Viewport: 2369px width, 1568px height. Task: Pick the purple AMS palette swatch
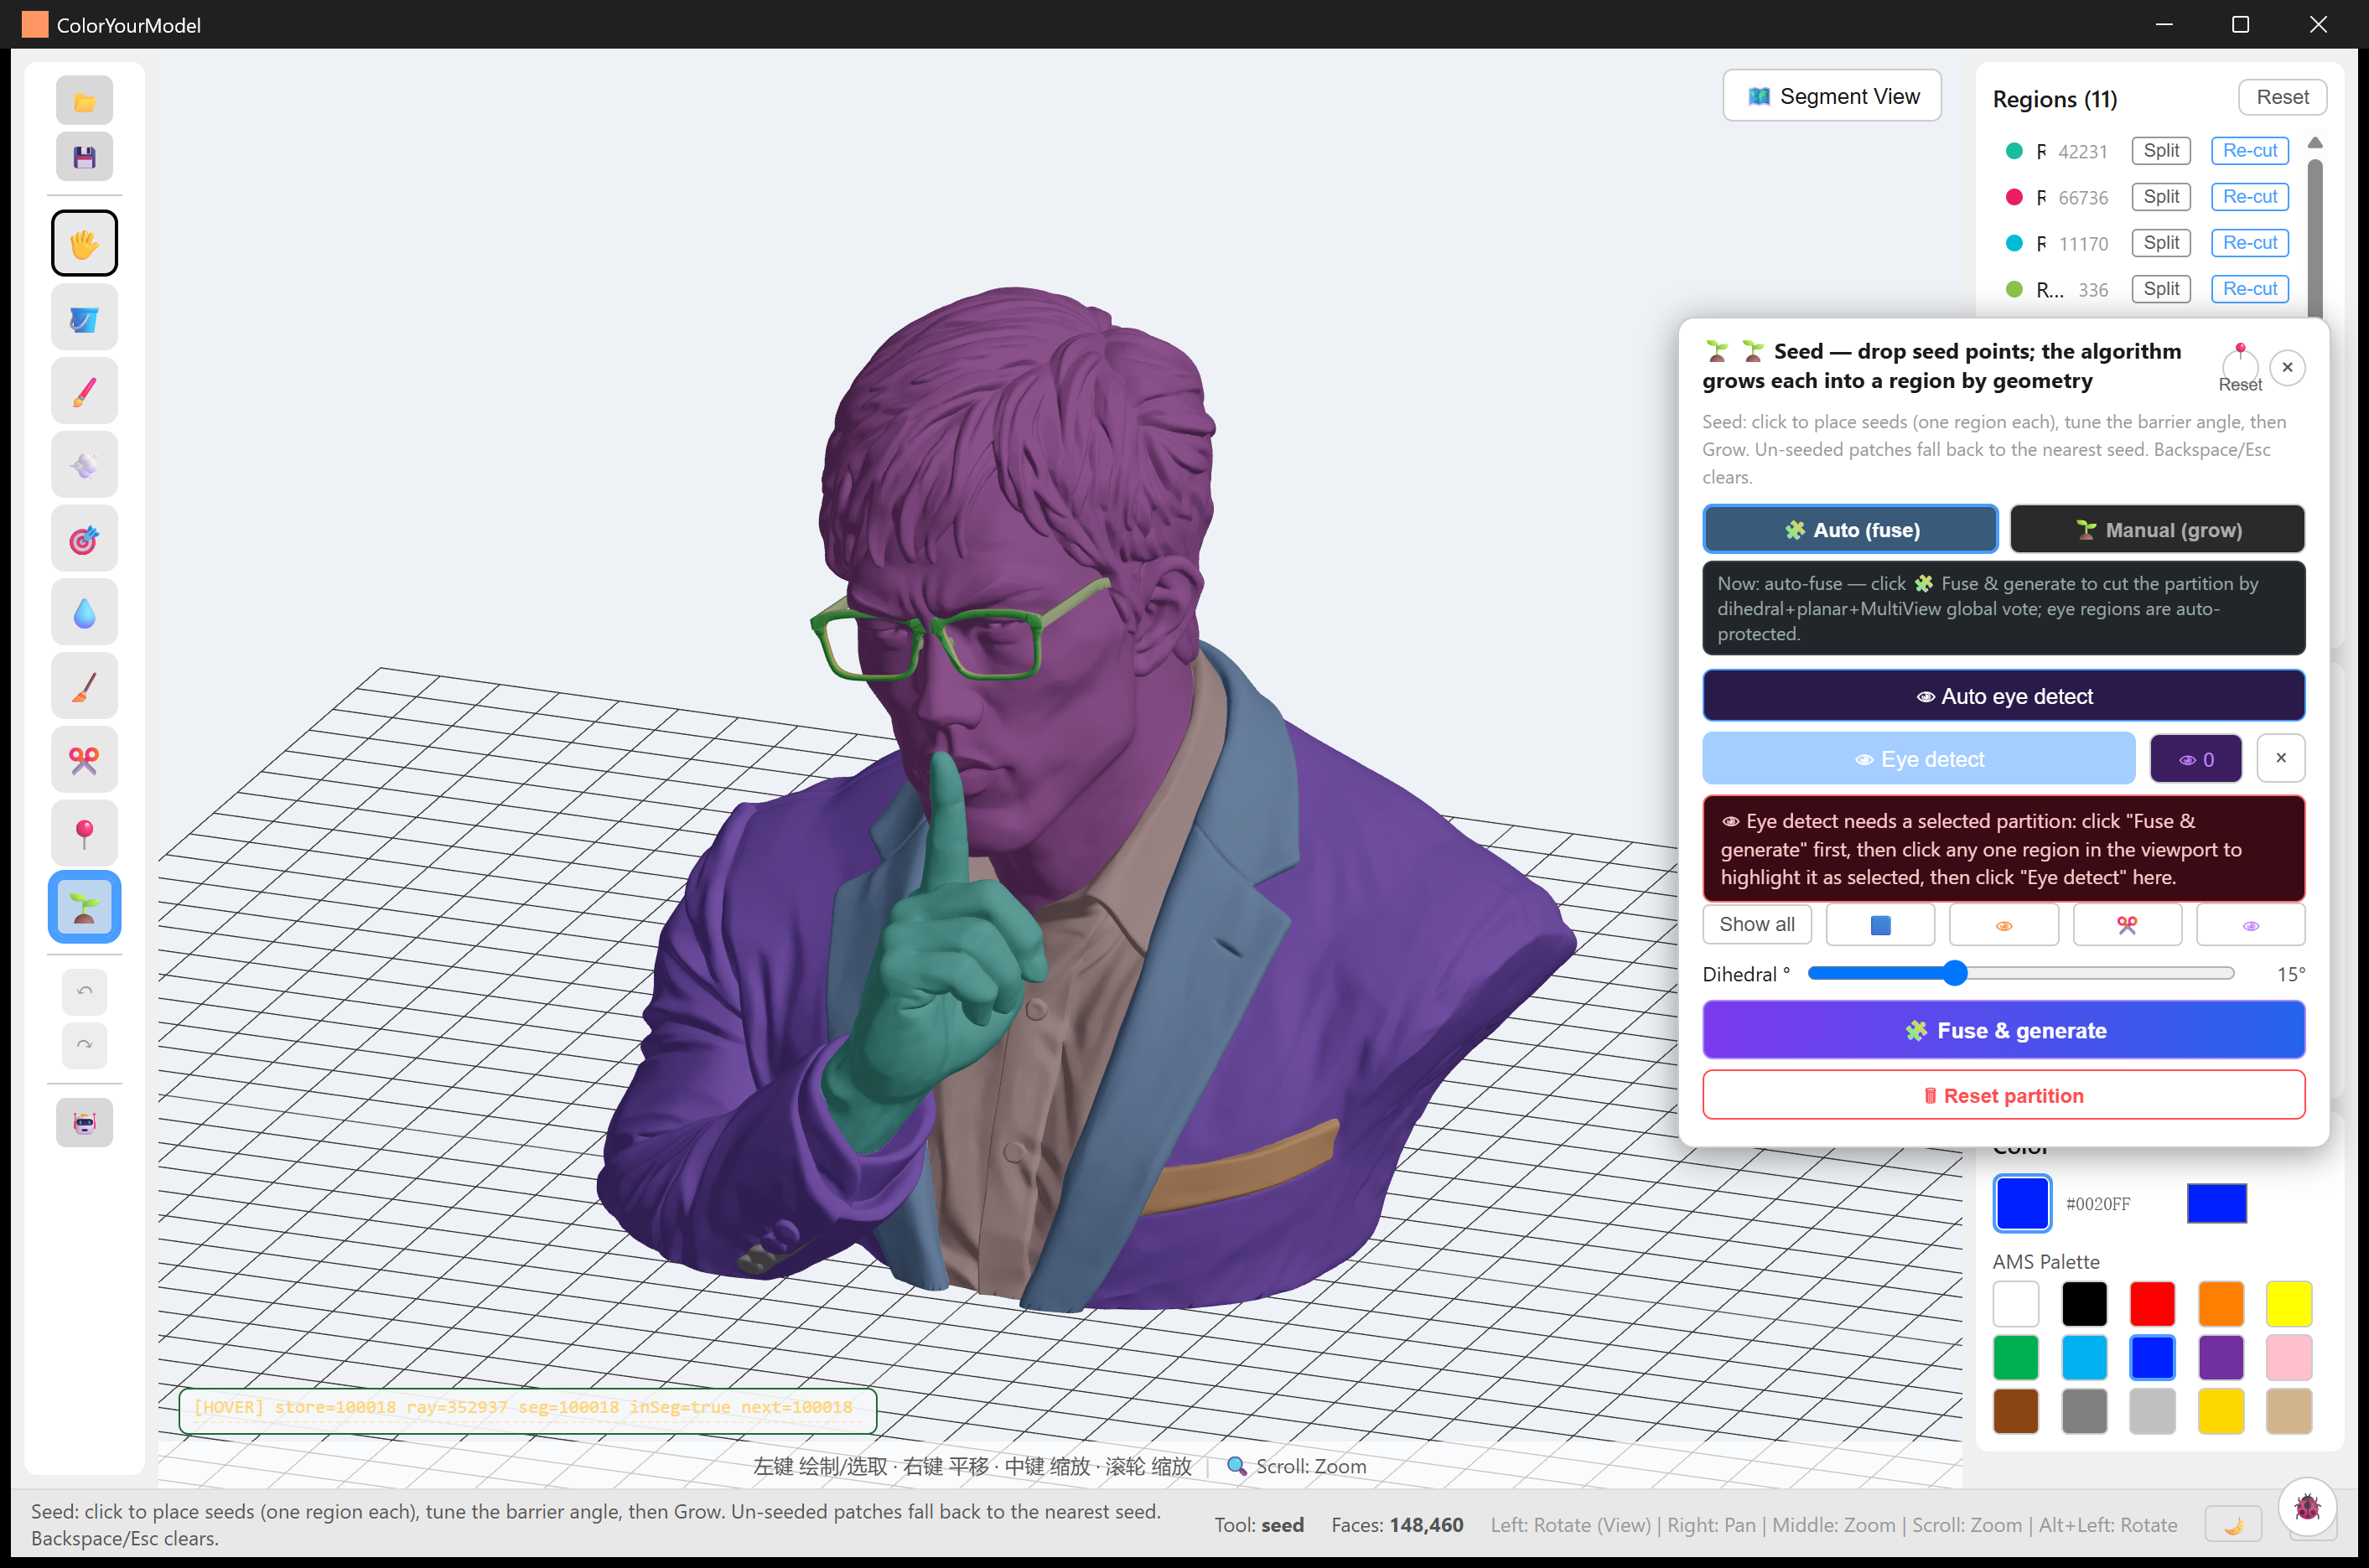[x=2220, y=1357]
